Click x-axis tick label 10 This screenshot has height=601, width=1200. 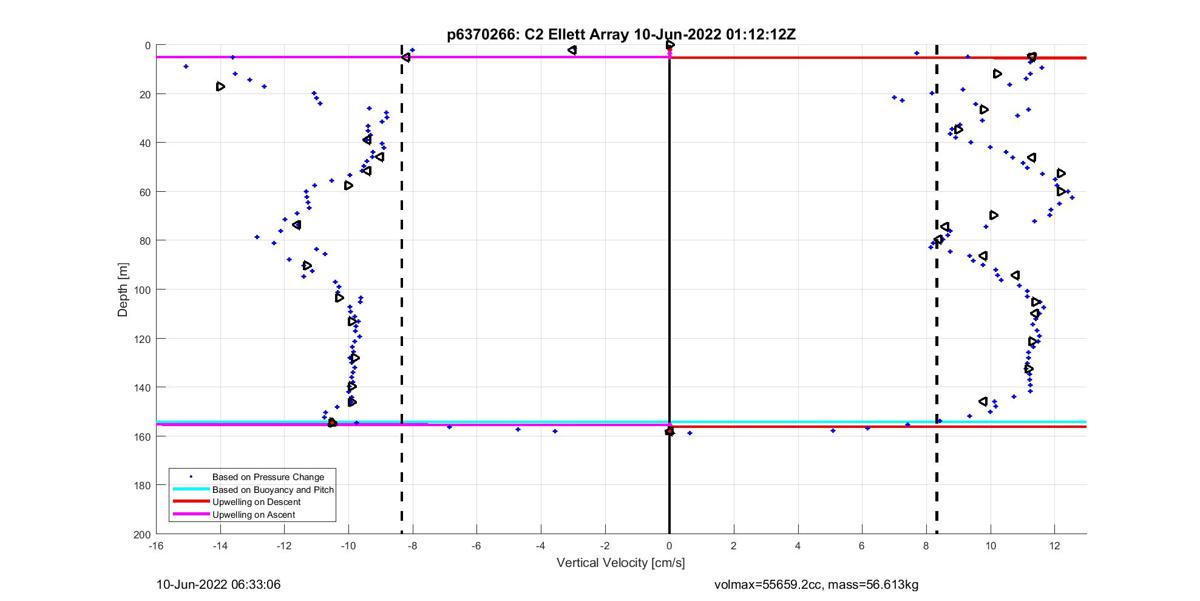[x=990, y=546]
